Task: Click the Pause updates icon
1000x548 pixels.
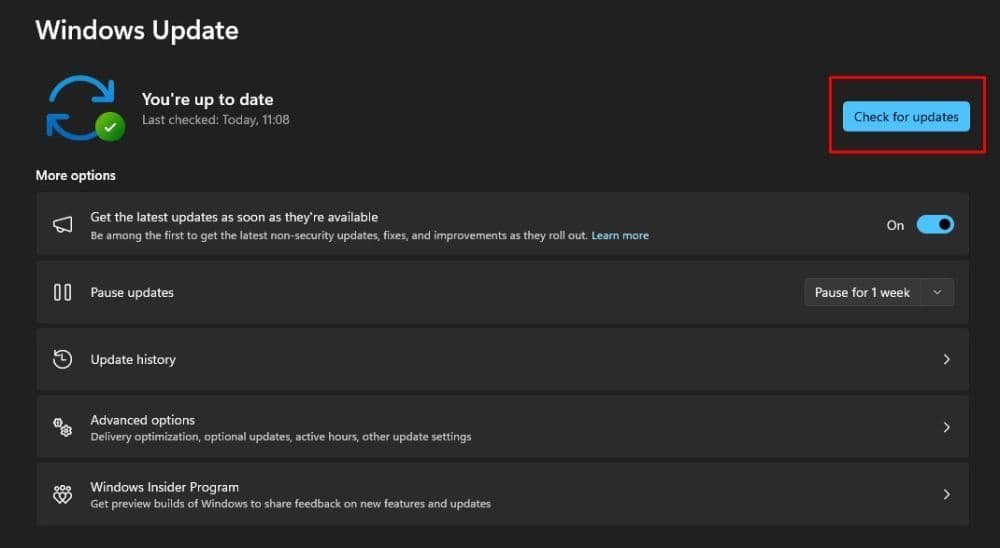Action: click(x=62, y=292)
